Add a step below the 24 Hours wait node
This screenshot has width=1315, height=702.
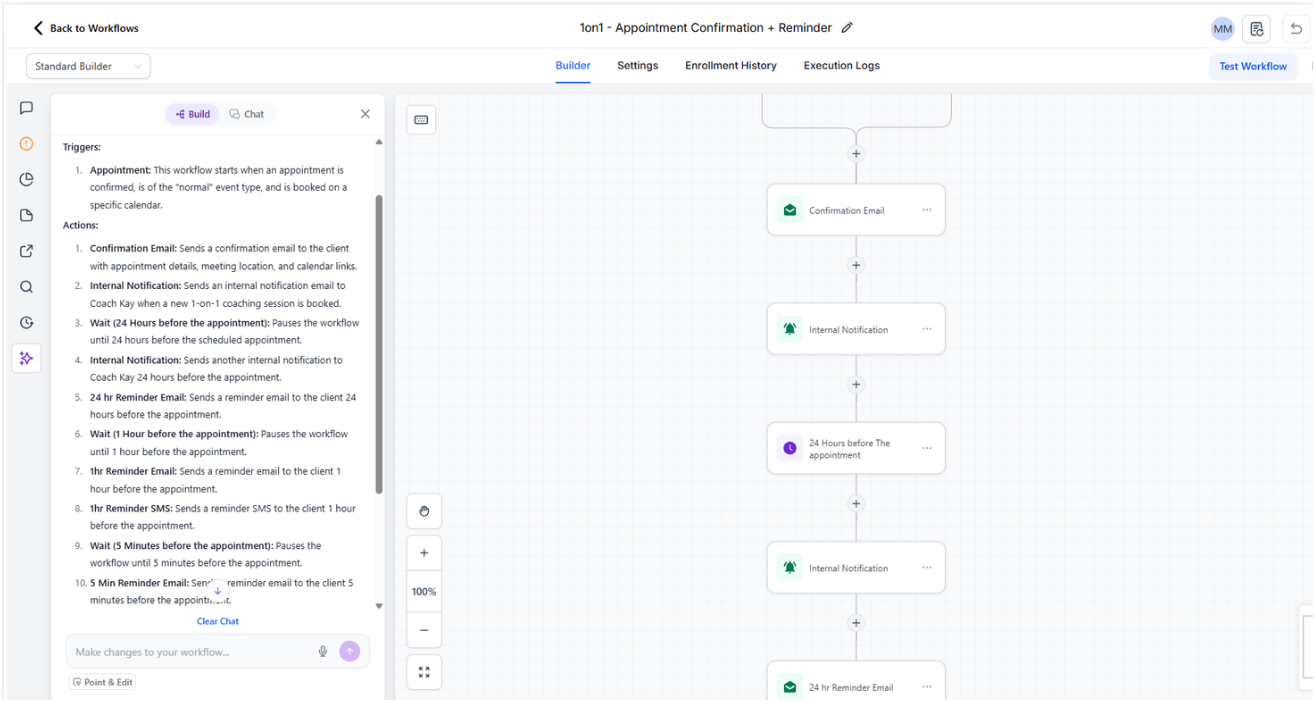click(x=856, y=503)
